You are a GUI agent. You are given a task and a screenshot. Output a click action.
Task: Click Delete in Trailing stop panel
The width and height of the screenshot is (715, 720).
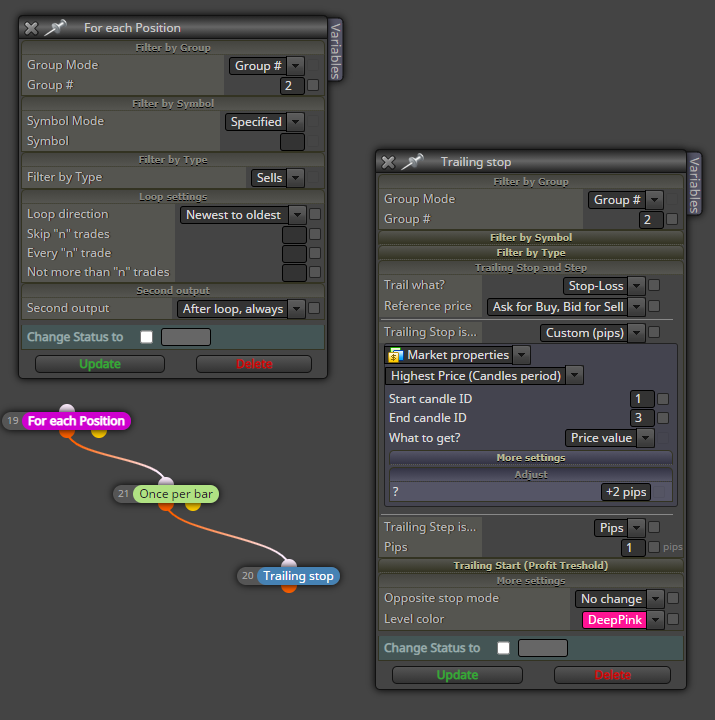(x=613, y=675)
